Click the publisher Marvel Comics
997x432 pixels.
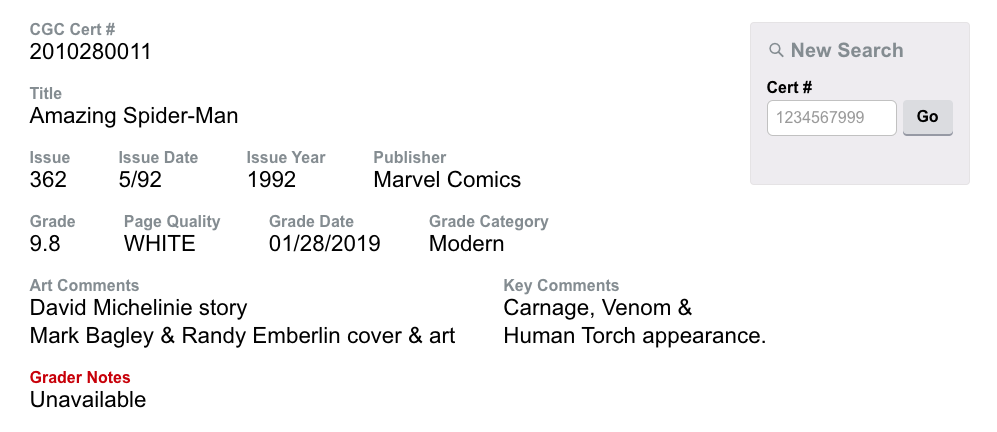[x=447, y=180]
